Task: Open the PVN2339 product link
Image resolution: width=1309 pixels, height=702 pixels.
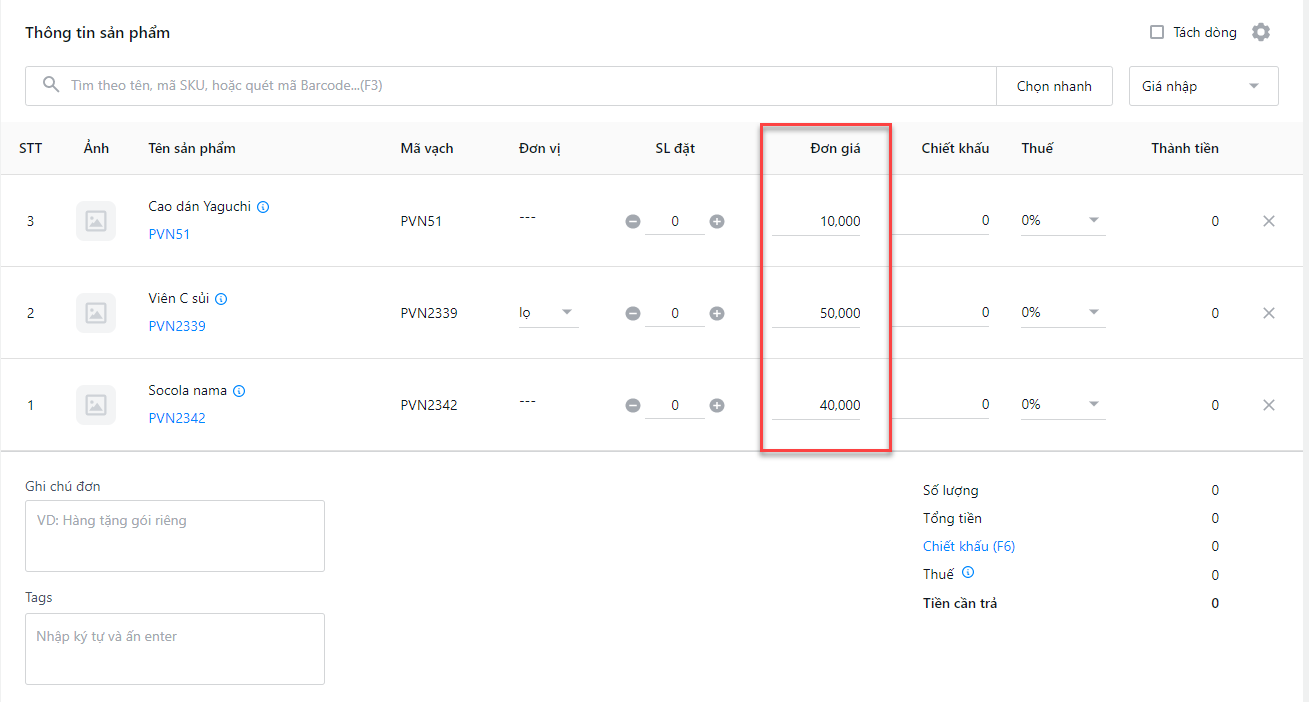Action: 177,326
